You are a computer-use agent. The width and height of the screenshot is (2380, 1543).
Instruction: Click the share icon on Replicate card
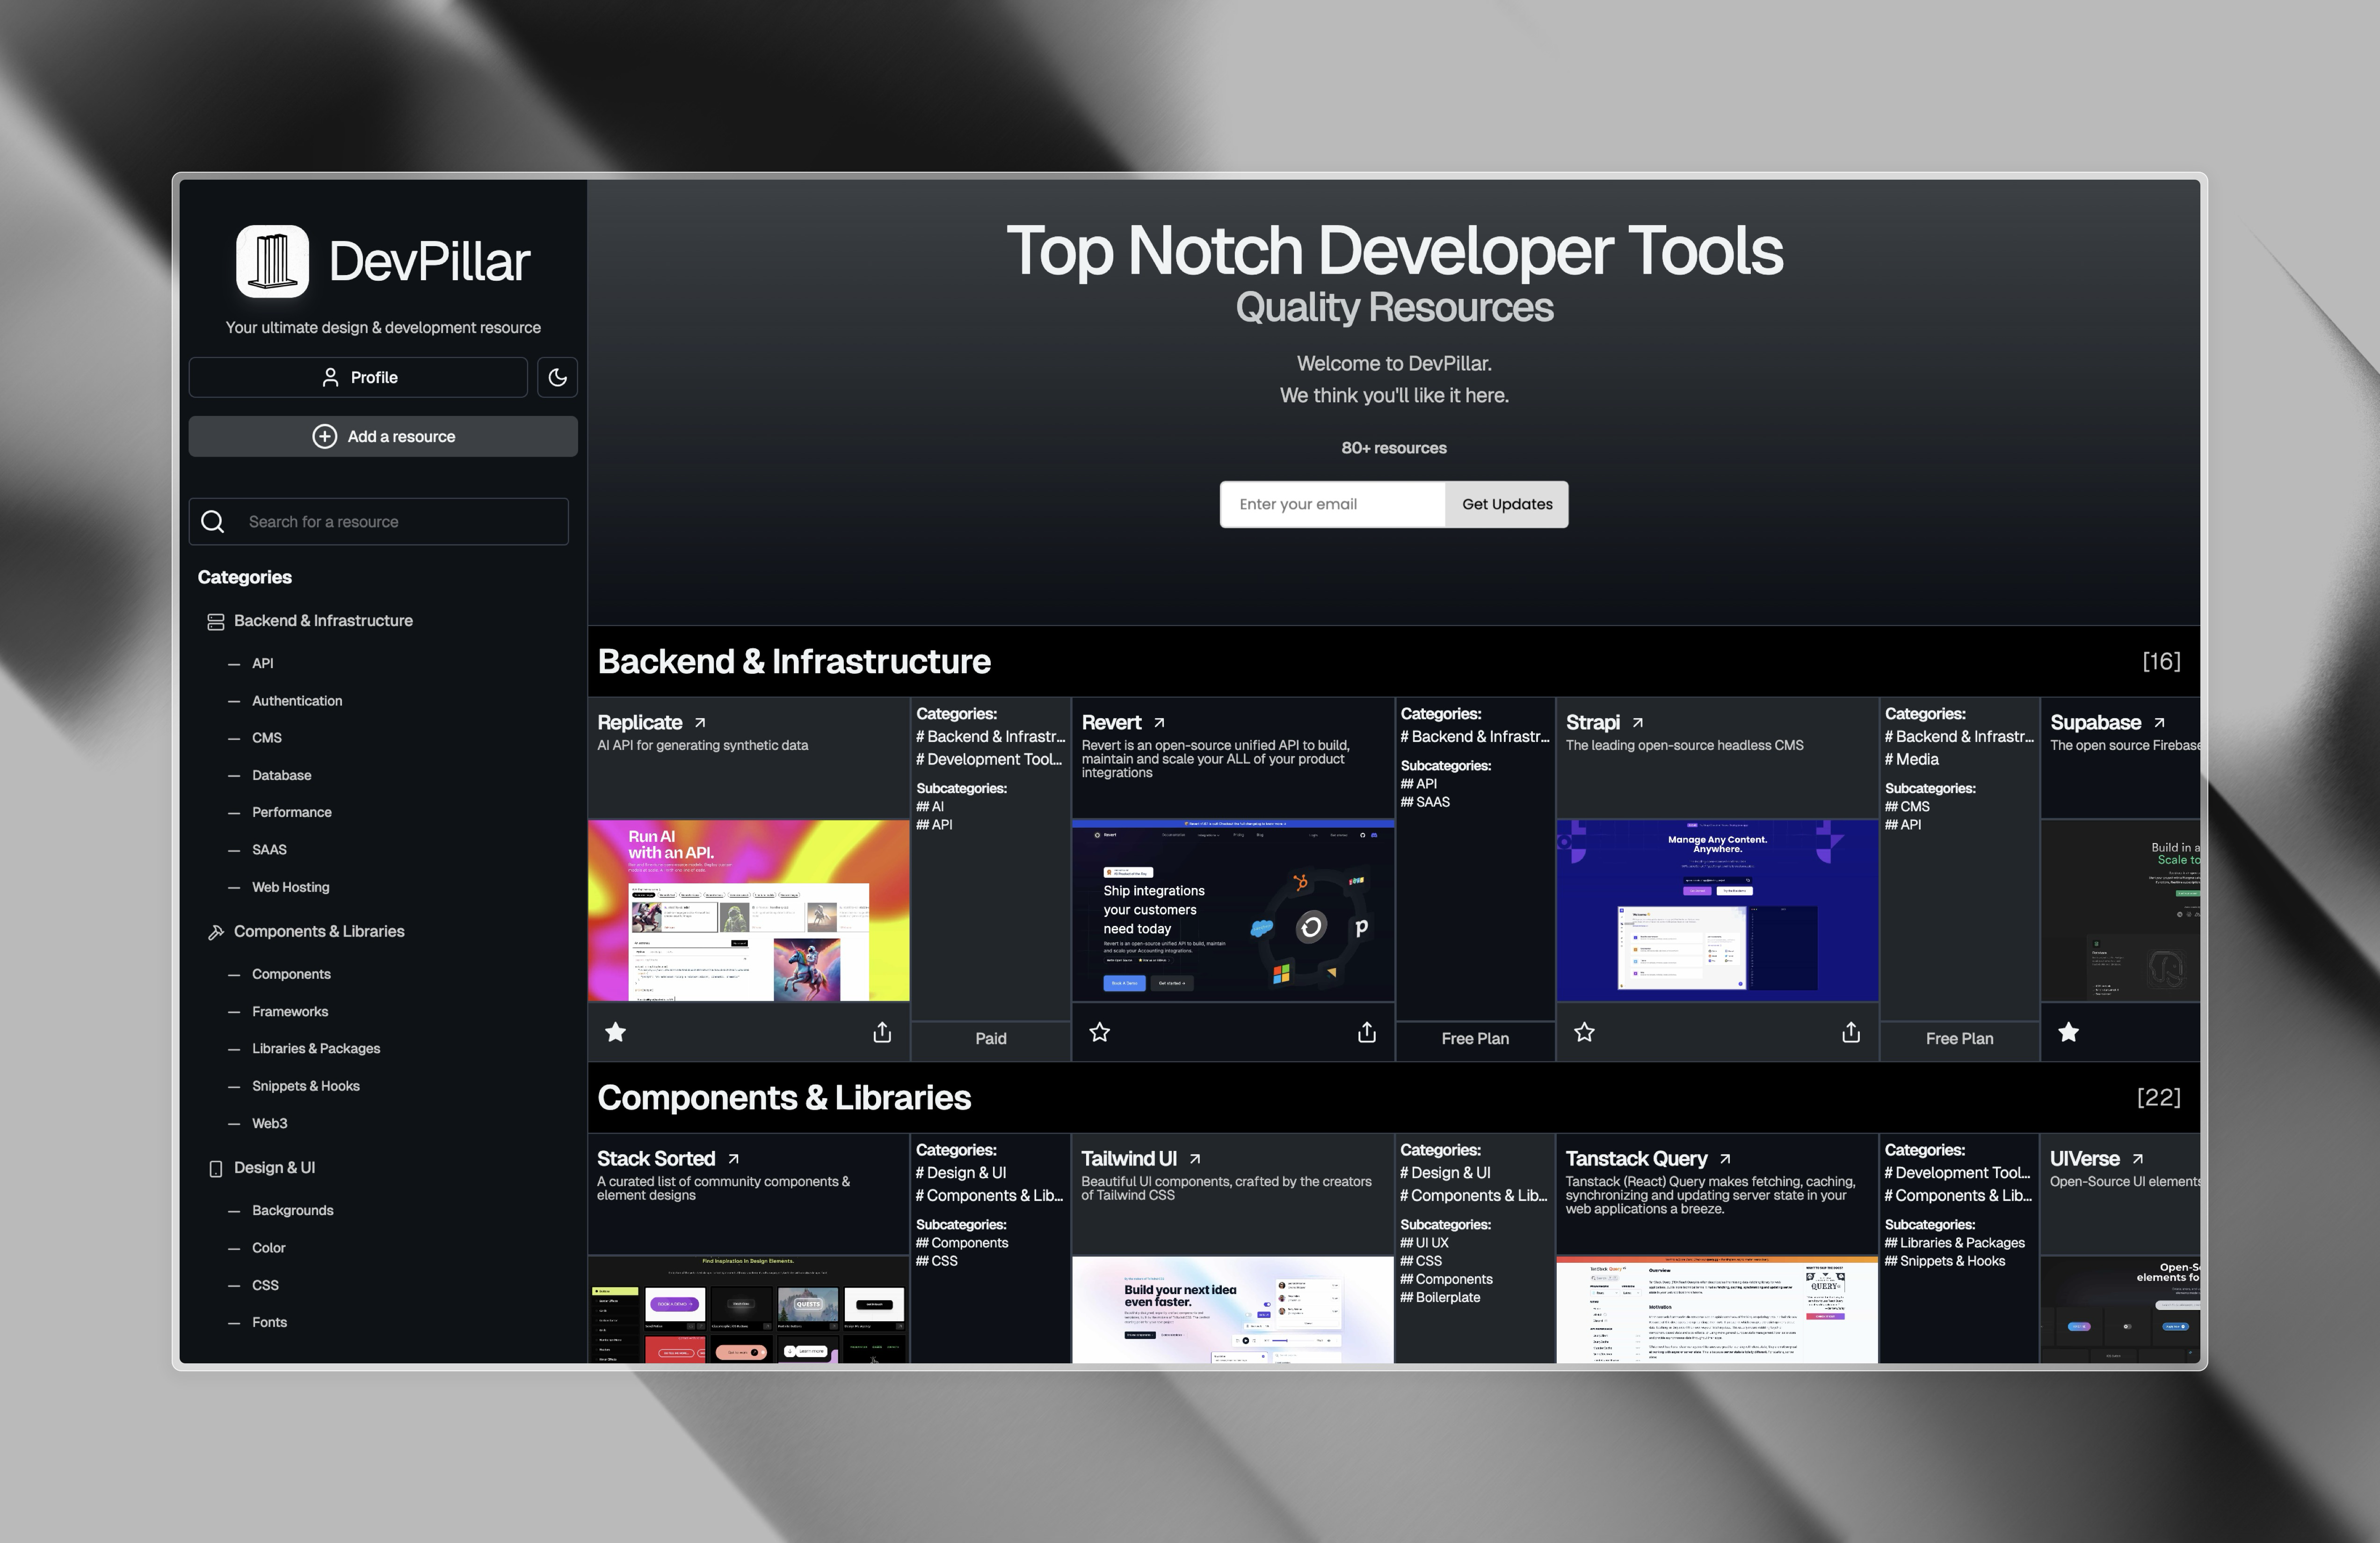882,1032
